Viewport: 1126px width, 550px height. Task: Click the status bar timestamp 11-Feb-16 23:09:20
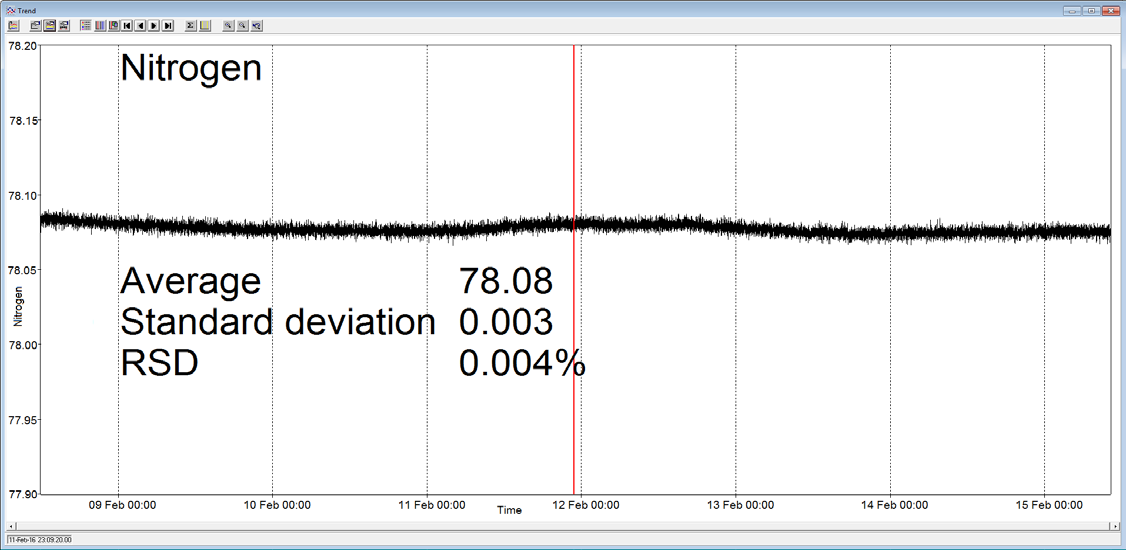point(39,539)
